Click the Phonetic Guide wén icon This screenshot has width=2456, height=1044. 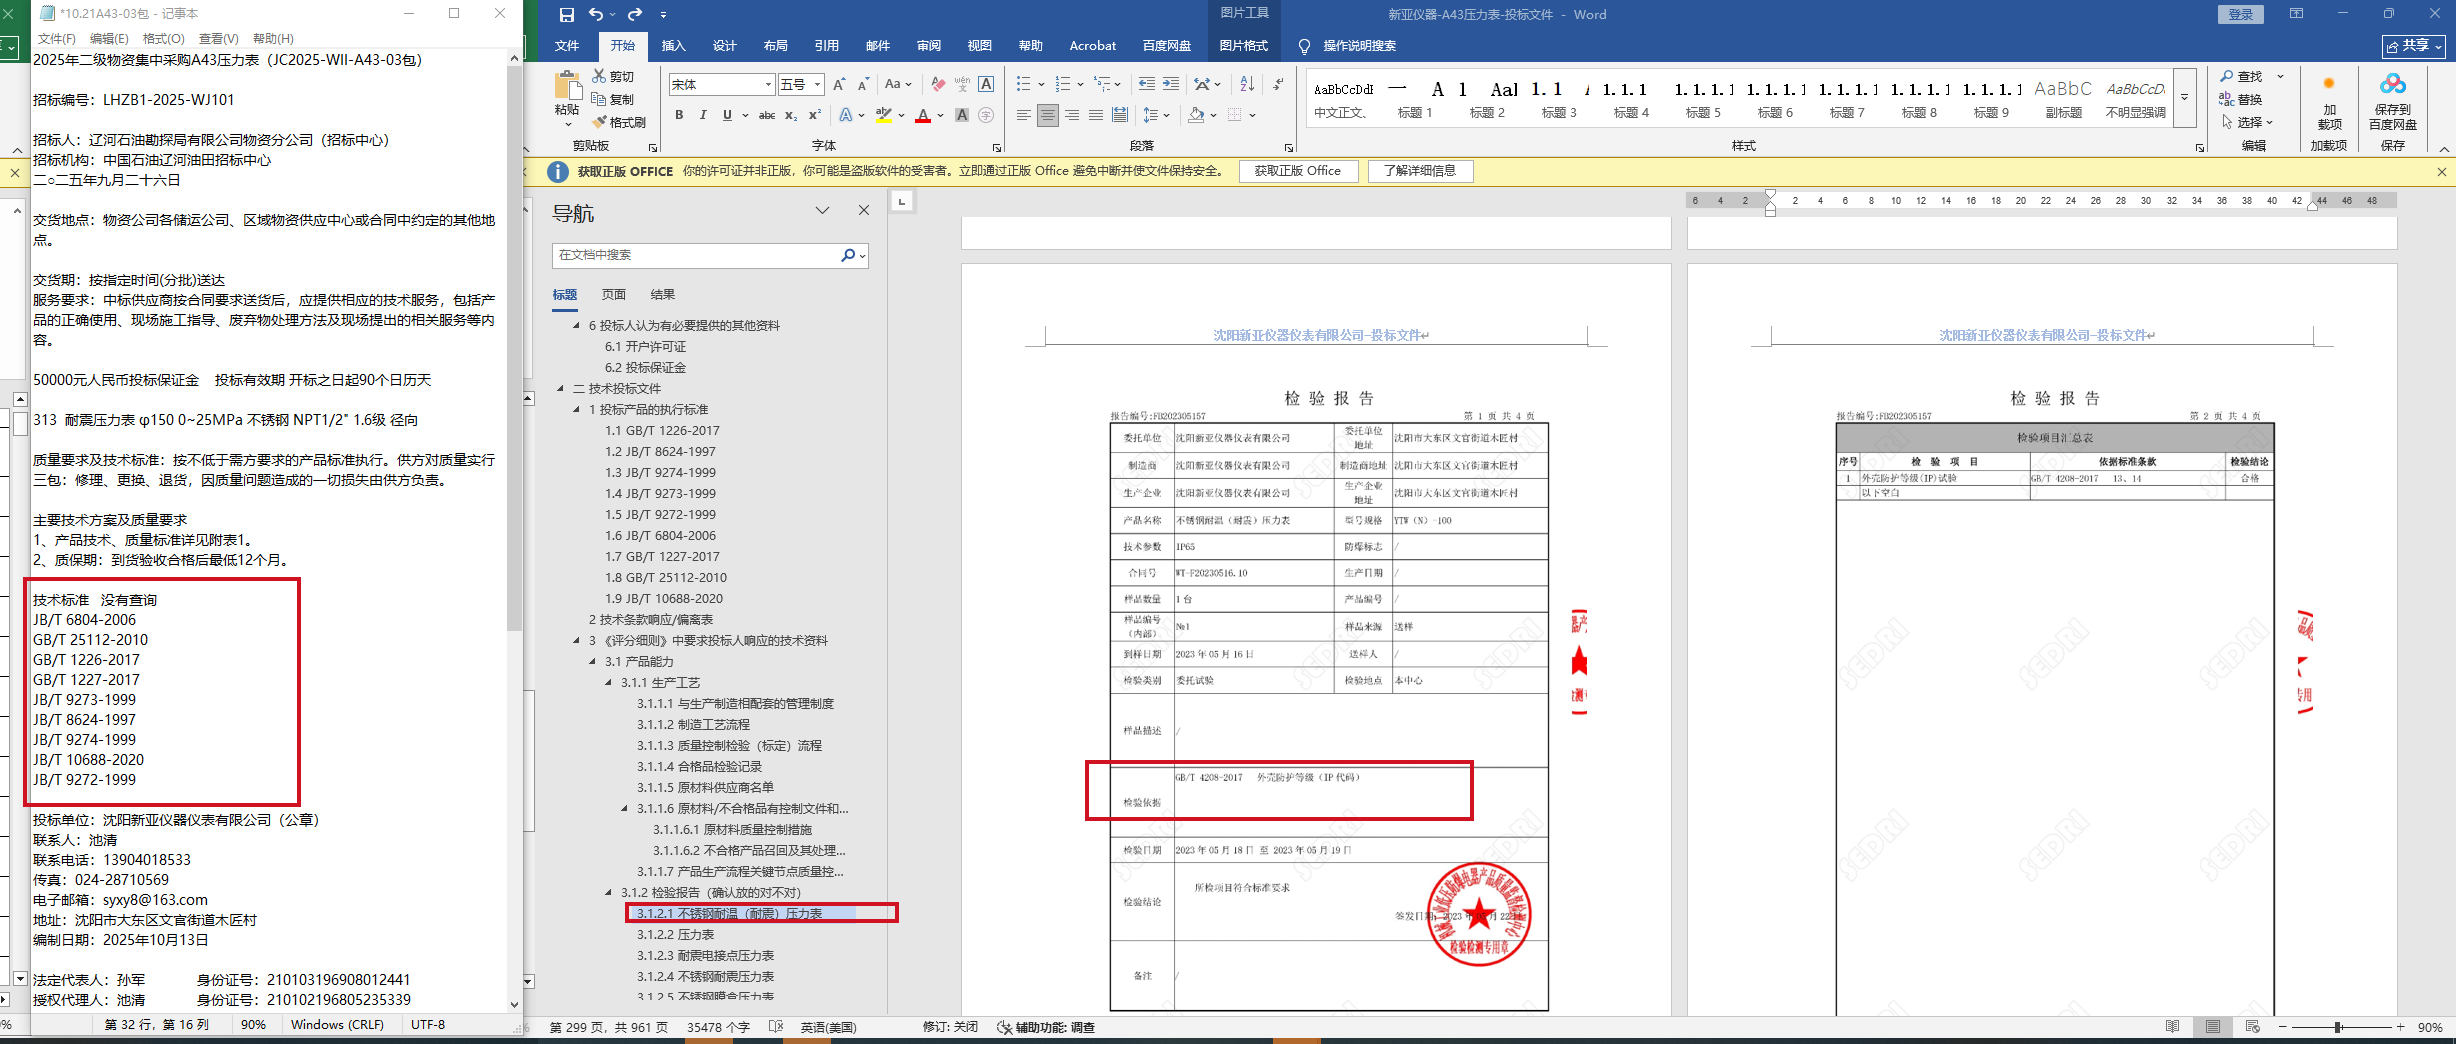tap(961, 84)
